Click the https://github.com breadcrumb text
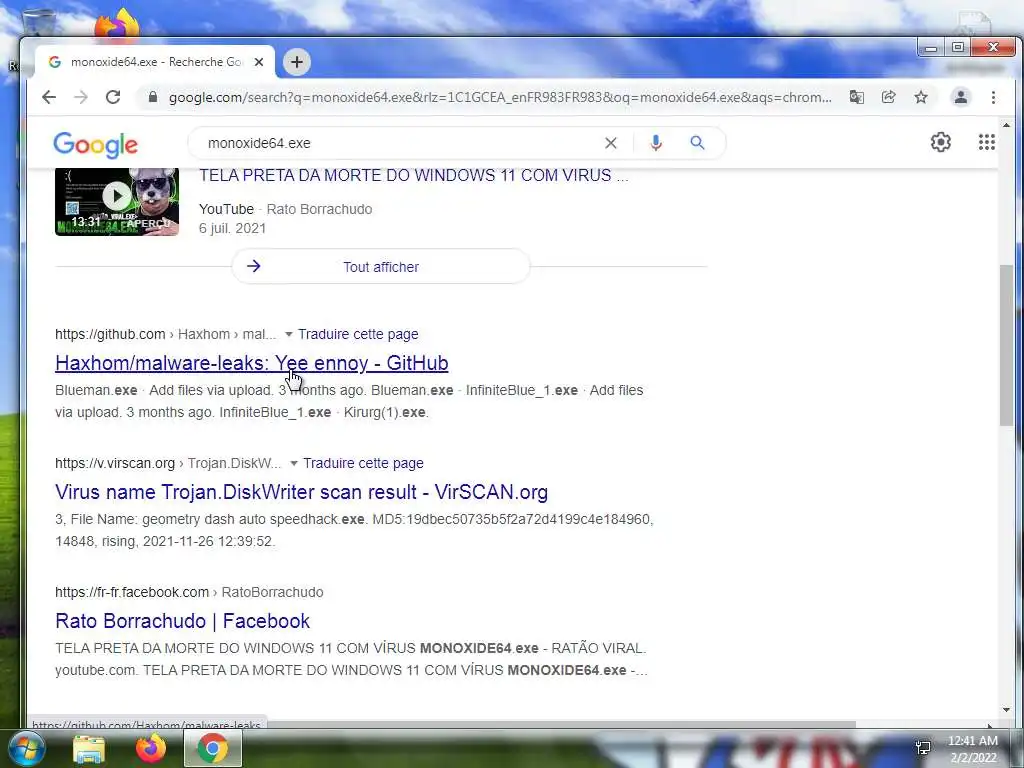The height and width of the screenshot is (768, 1024). [110, 334]
